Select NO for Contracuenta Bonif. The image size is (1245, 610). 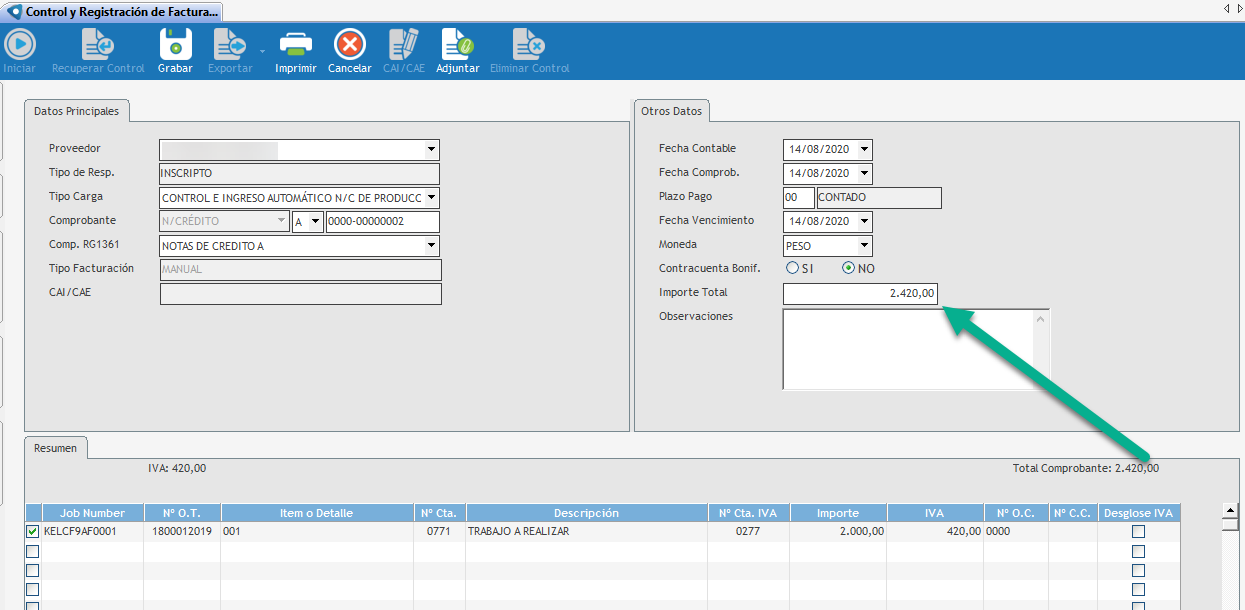coord(849,268)
